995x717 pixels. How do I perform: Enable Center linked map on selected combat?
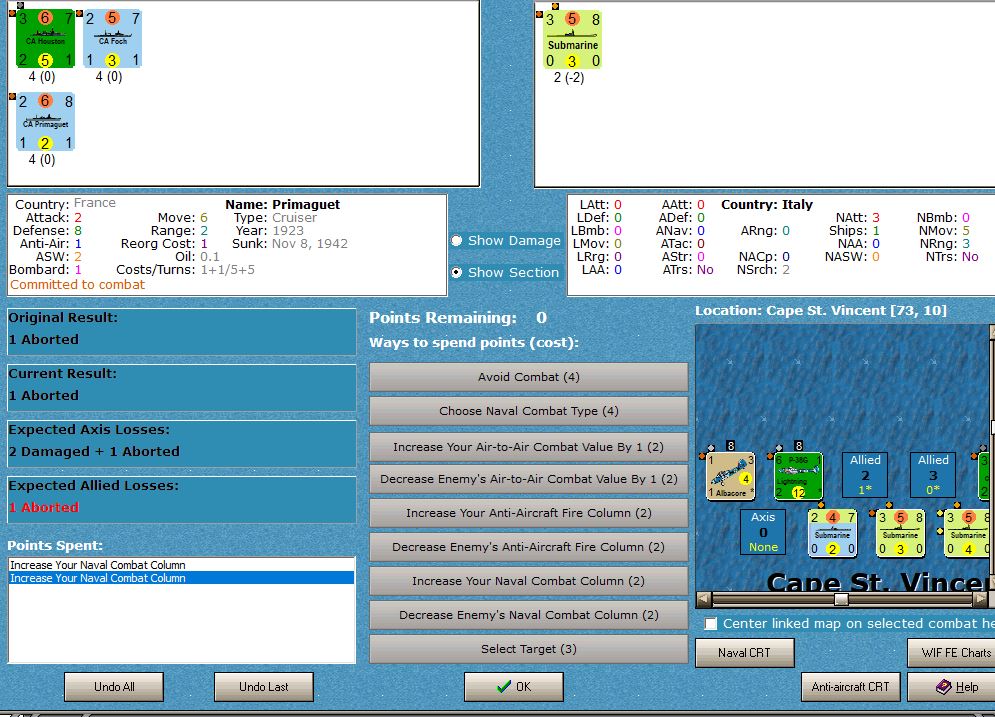click(711, 624)
